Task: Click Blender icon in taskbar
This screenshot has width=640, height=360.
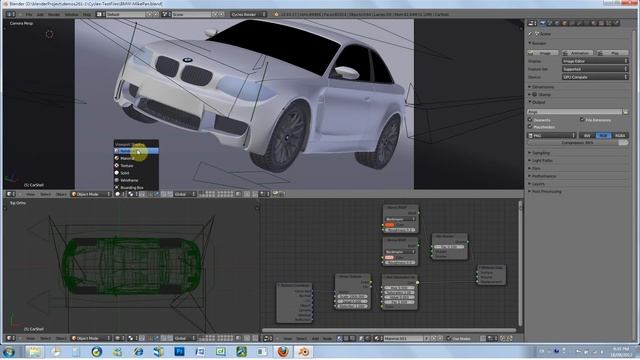Action: tap(303, 351)
